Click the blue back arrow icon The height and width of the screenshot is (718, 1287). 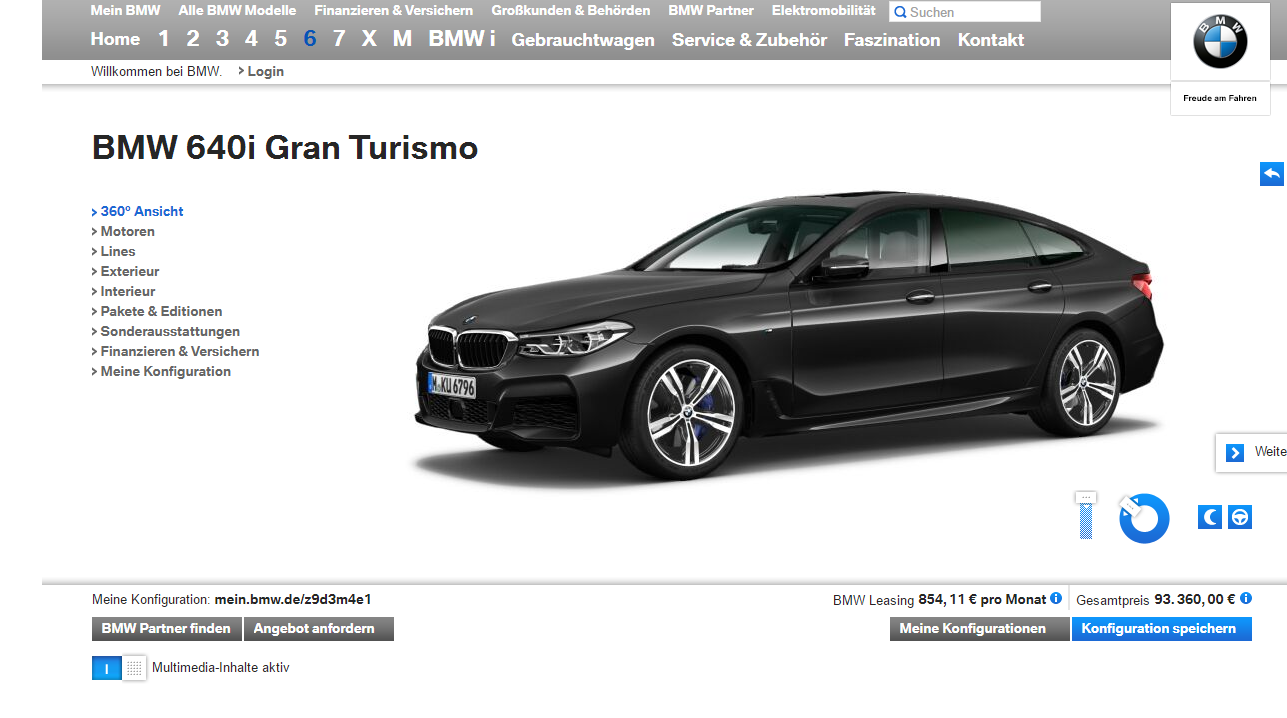[x=1271, y=174]
